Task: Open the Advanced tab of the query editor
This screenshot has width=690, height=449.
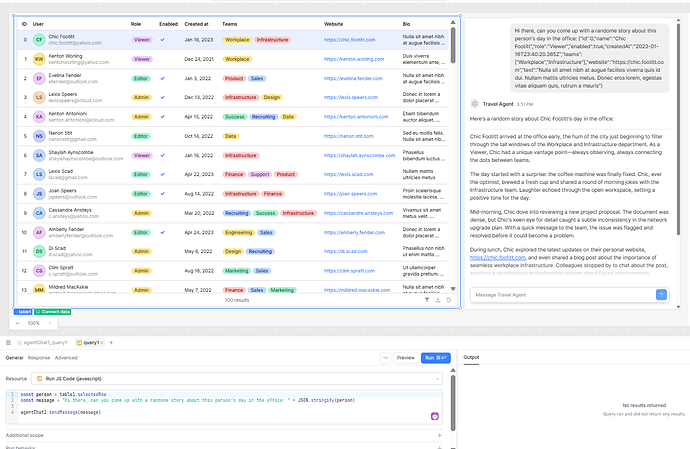Action: point(66,358)
